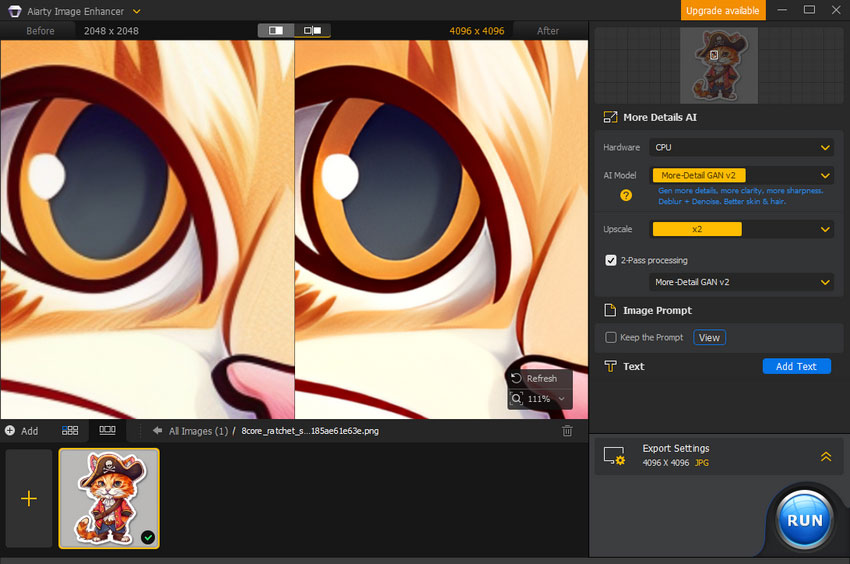Enable the Keep the Prompt checkbox

611,338
